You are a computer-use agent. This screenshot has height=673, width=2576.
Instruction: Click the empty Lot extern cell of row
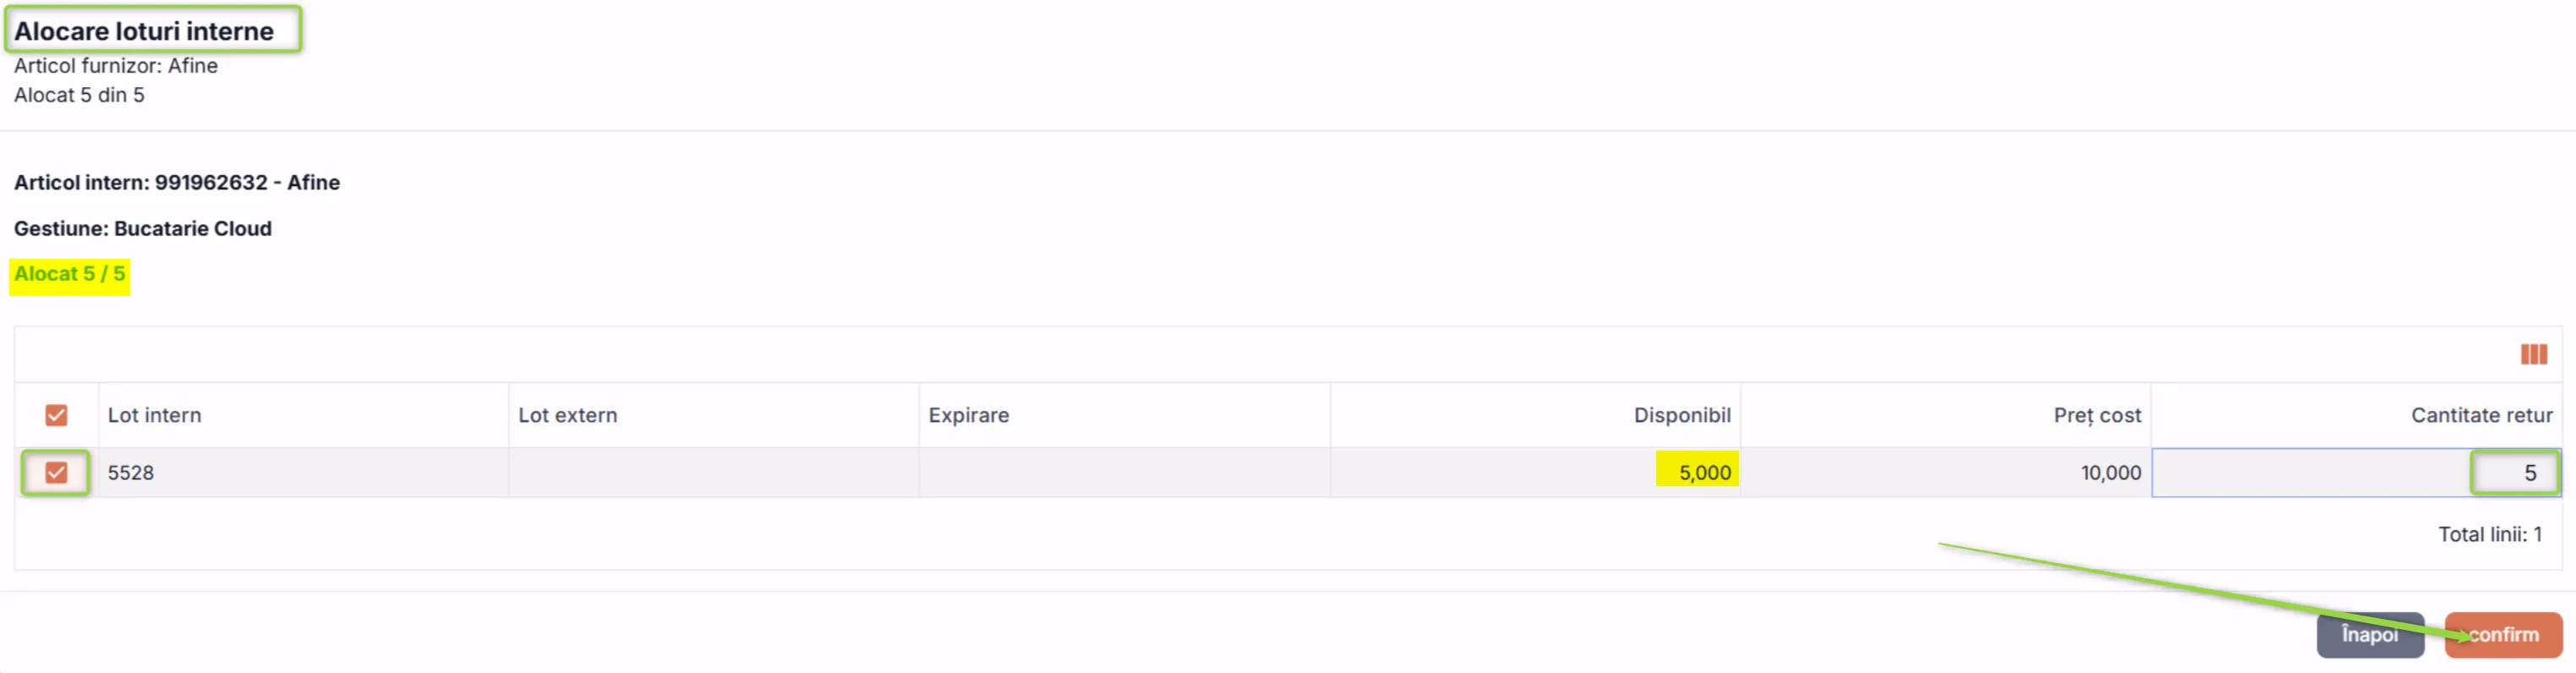click(x=713, y=472)
